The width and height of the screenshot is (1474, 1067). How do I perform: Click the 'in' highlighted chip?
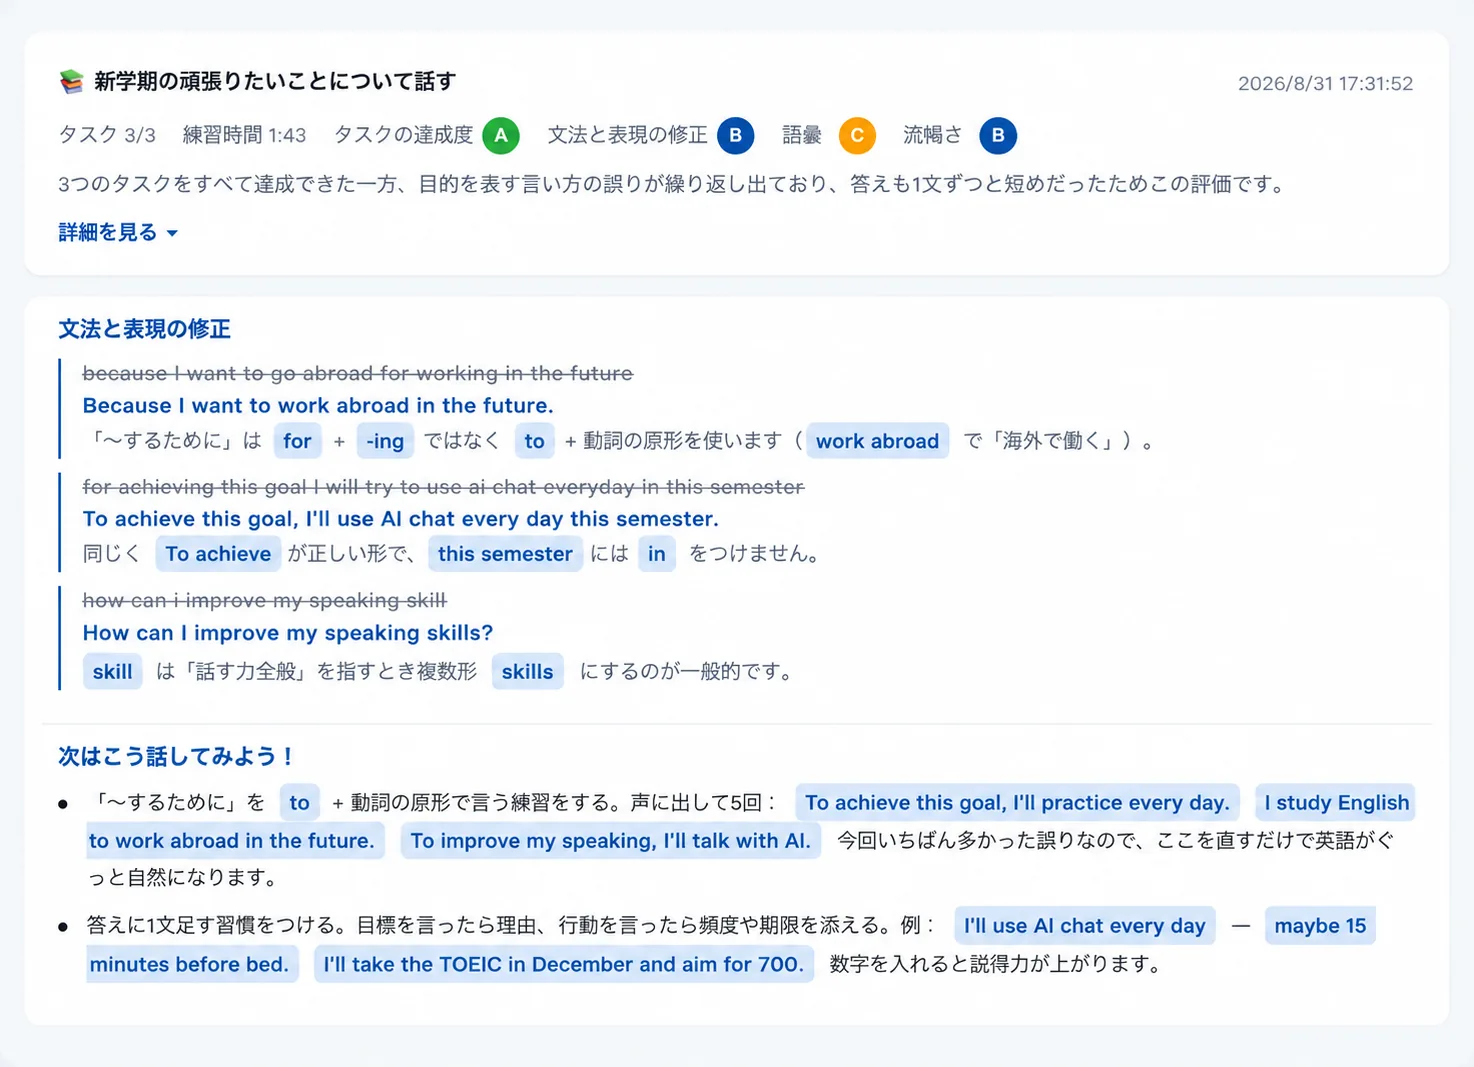coord(656,554)
